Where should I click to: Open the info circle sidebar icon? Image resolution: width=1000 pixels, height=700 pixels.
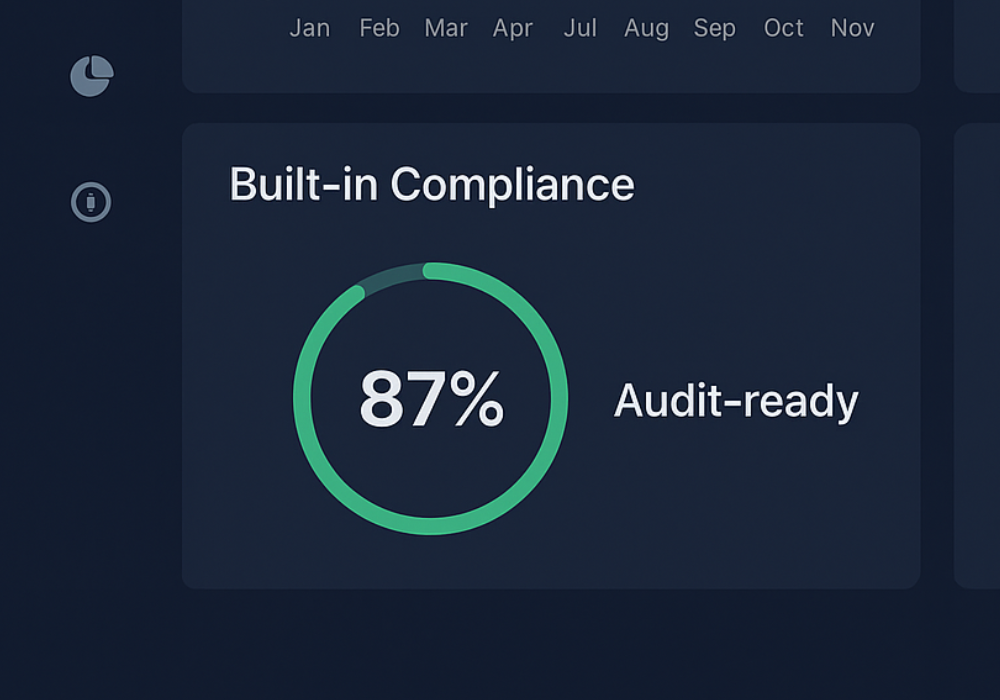point(91,202)
